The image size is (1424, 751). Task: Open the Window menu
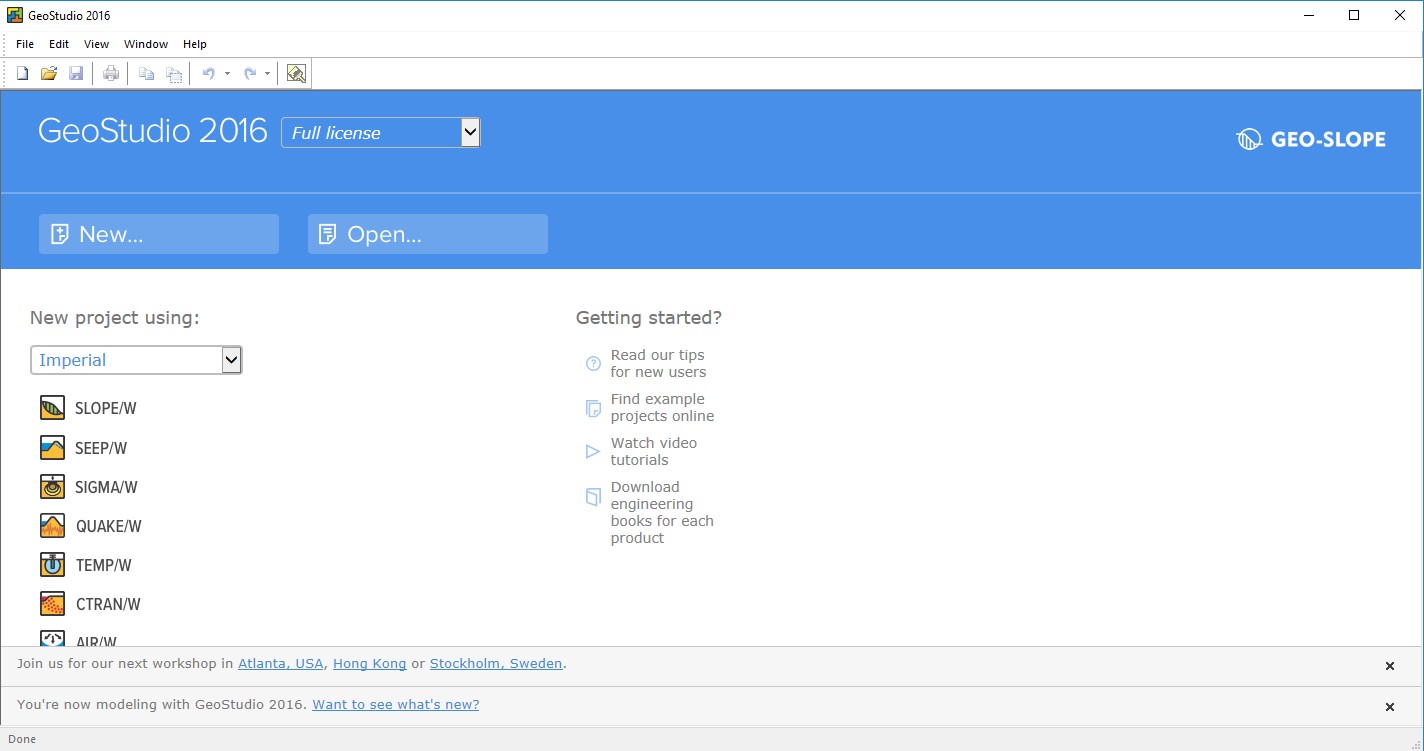pos(146,44)
